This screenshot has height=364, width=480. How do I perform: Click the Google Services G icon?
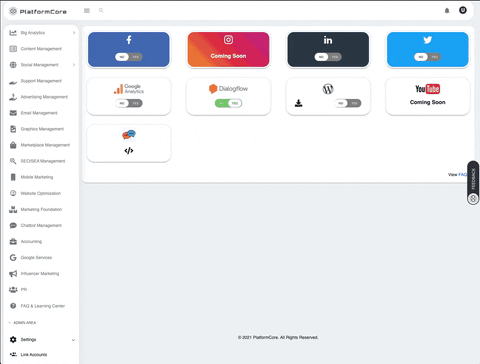13,257
